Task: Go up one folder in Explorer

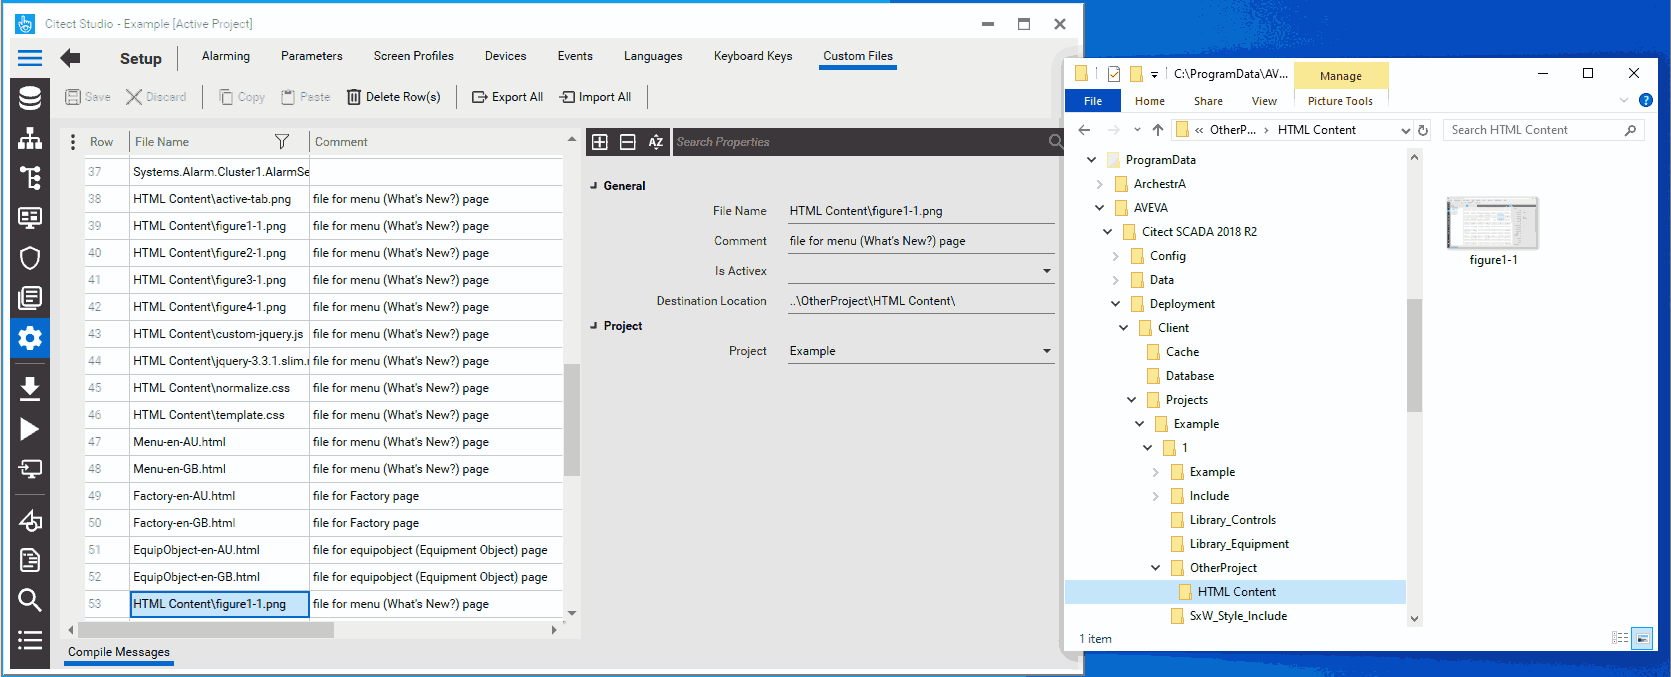Action: tap(1158, 130)
